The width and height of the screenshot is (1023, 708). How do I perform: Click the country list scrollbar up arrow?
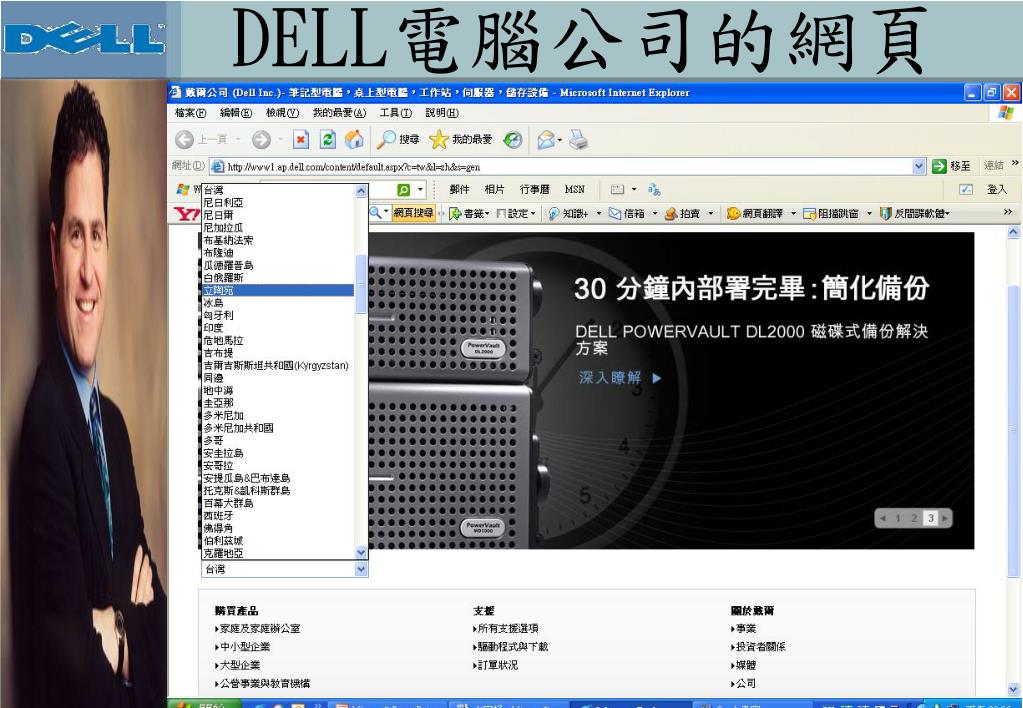tap(361, 191)
